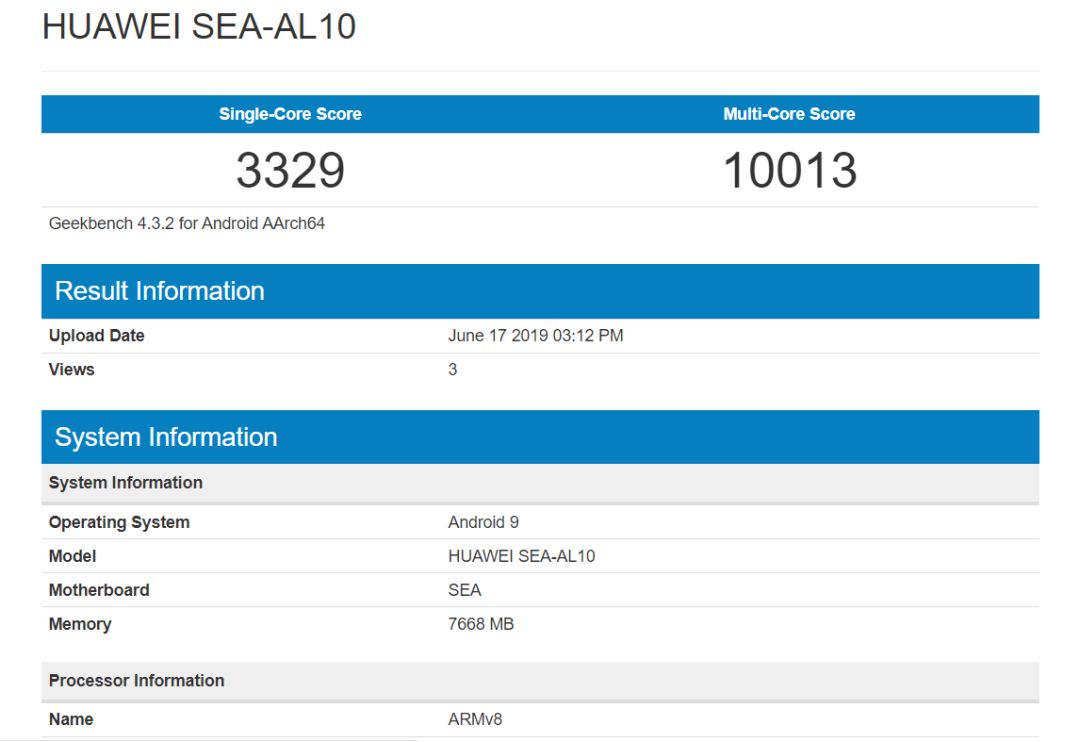
Task: Click the Processor Information subheader
Action: pos(137,681)
